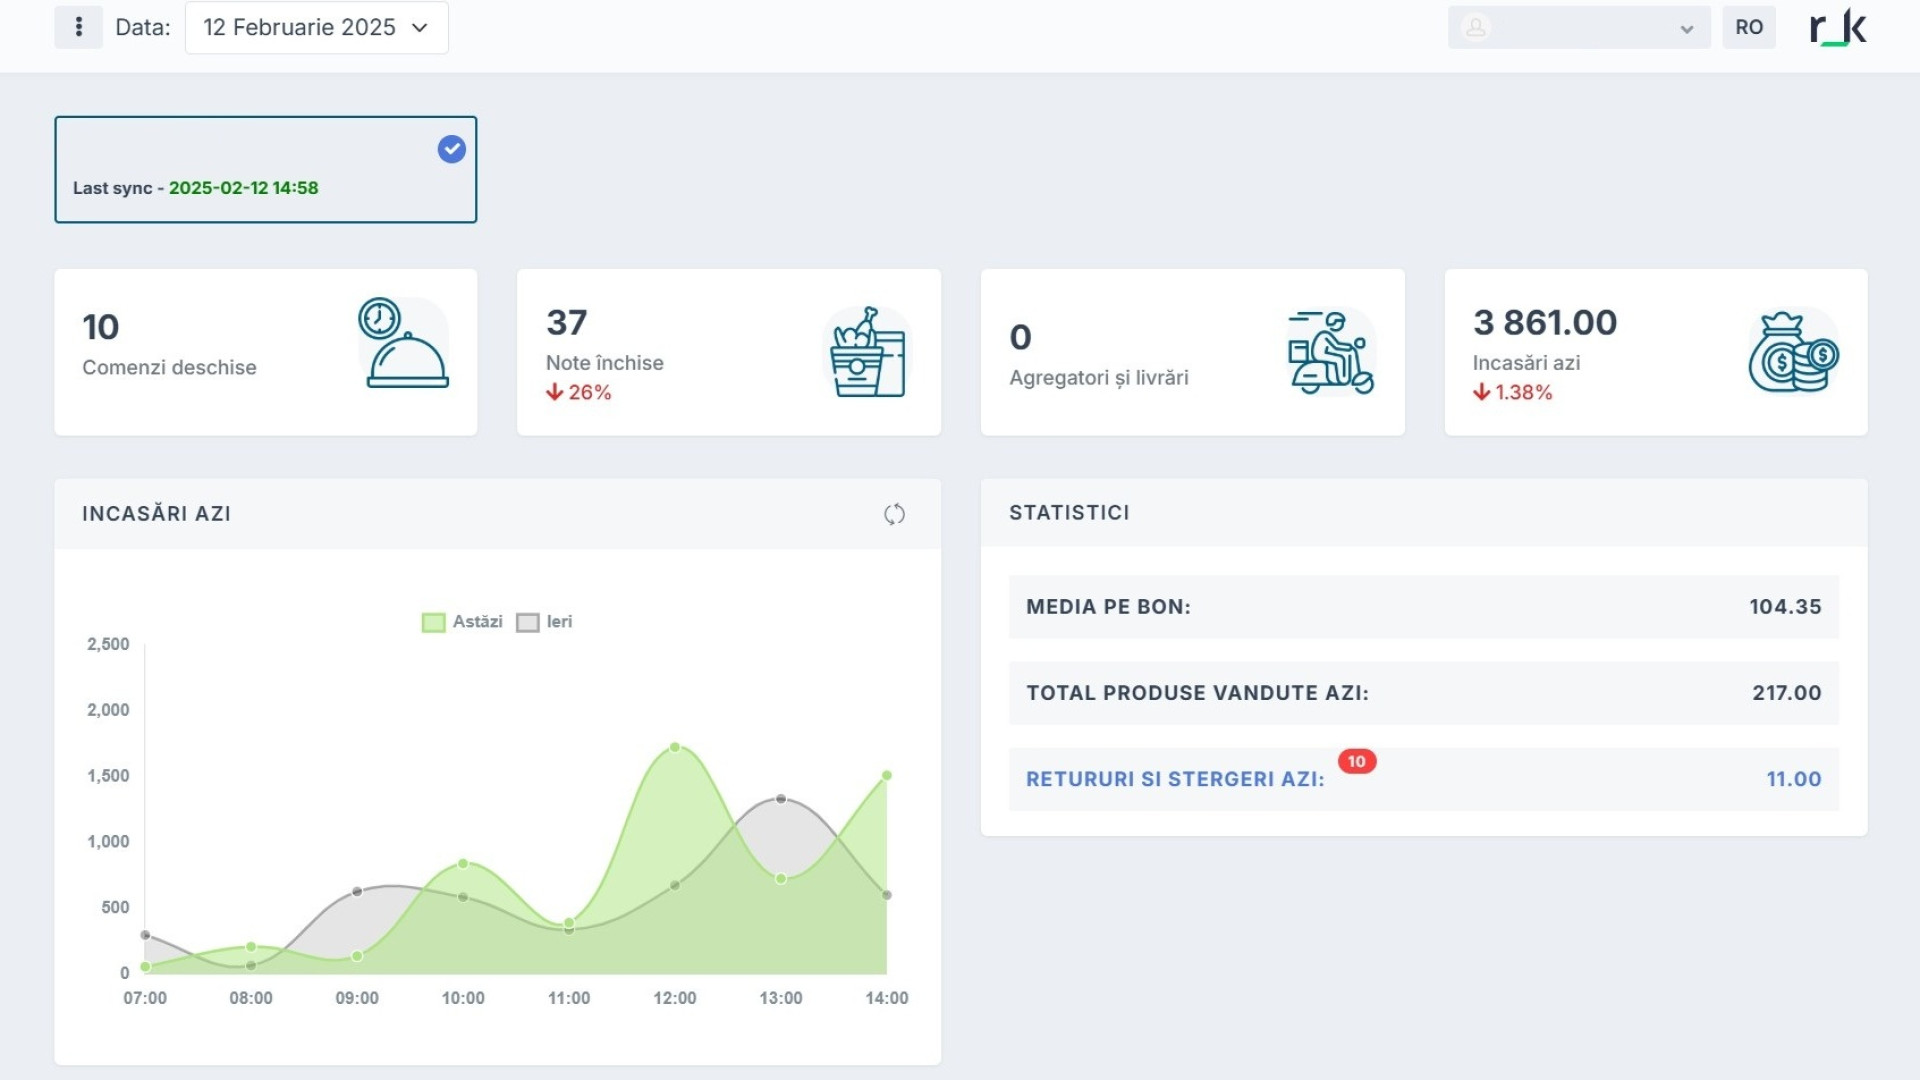
Task: Toggle the Astăzi series in the chart legend
Action: [463, 621]
